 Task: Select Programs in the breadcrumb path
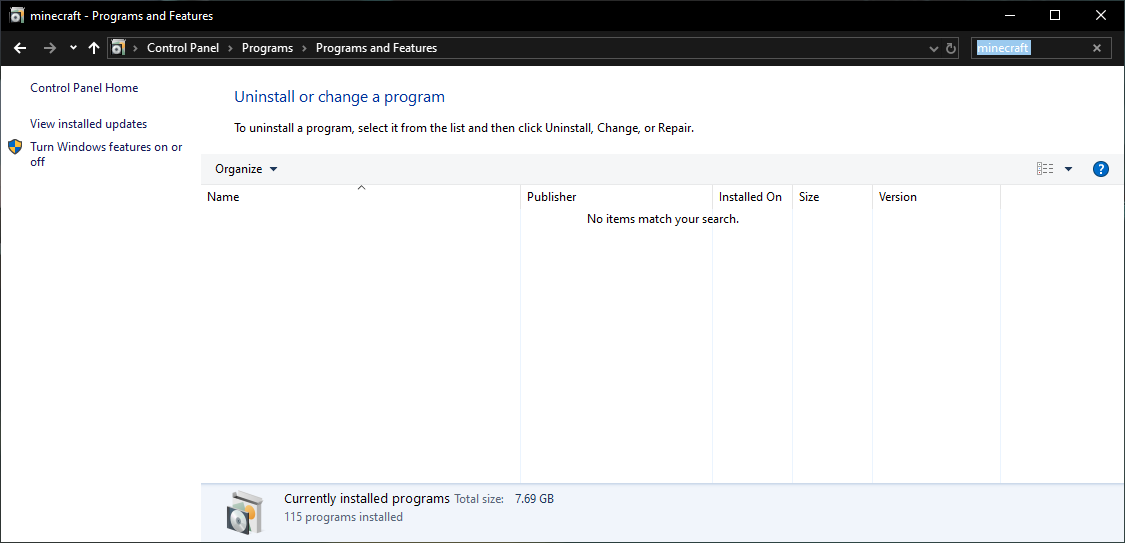pos(268,48)
